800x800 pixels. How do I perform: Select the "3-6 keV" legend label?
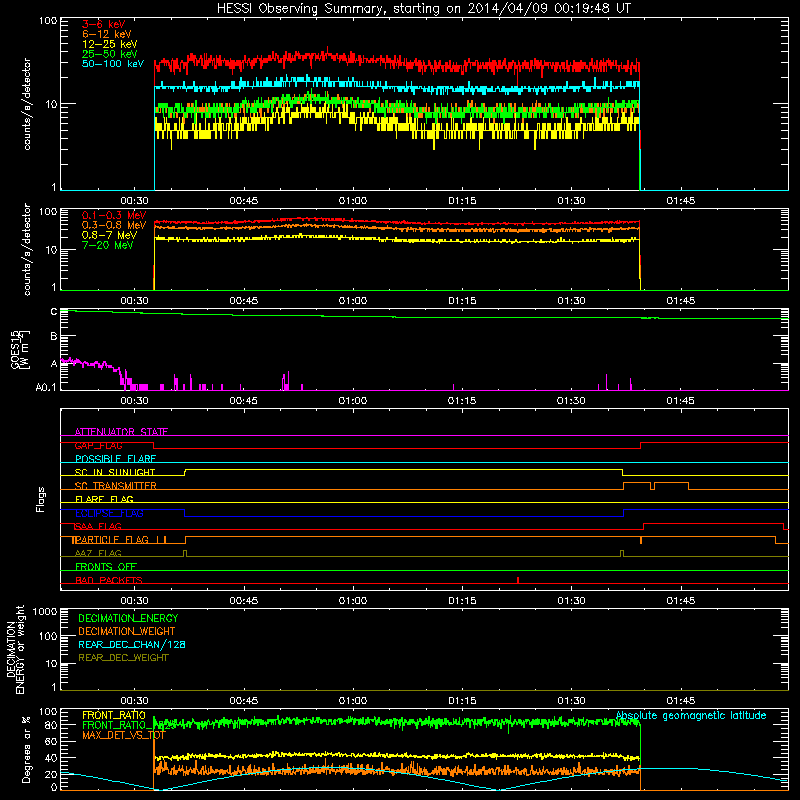(x=104, y=24)
